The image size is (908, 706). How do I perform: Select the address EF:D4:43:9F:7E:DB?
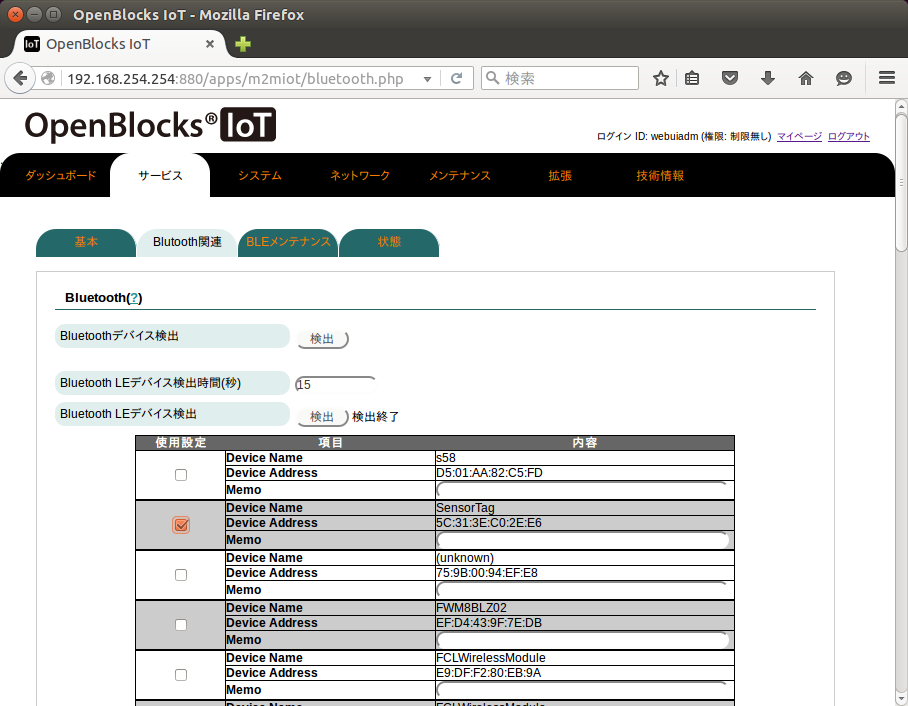[489, 623]
